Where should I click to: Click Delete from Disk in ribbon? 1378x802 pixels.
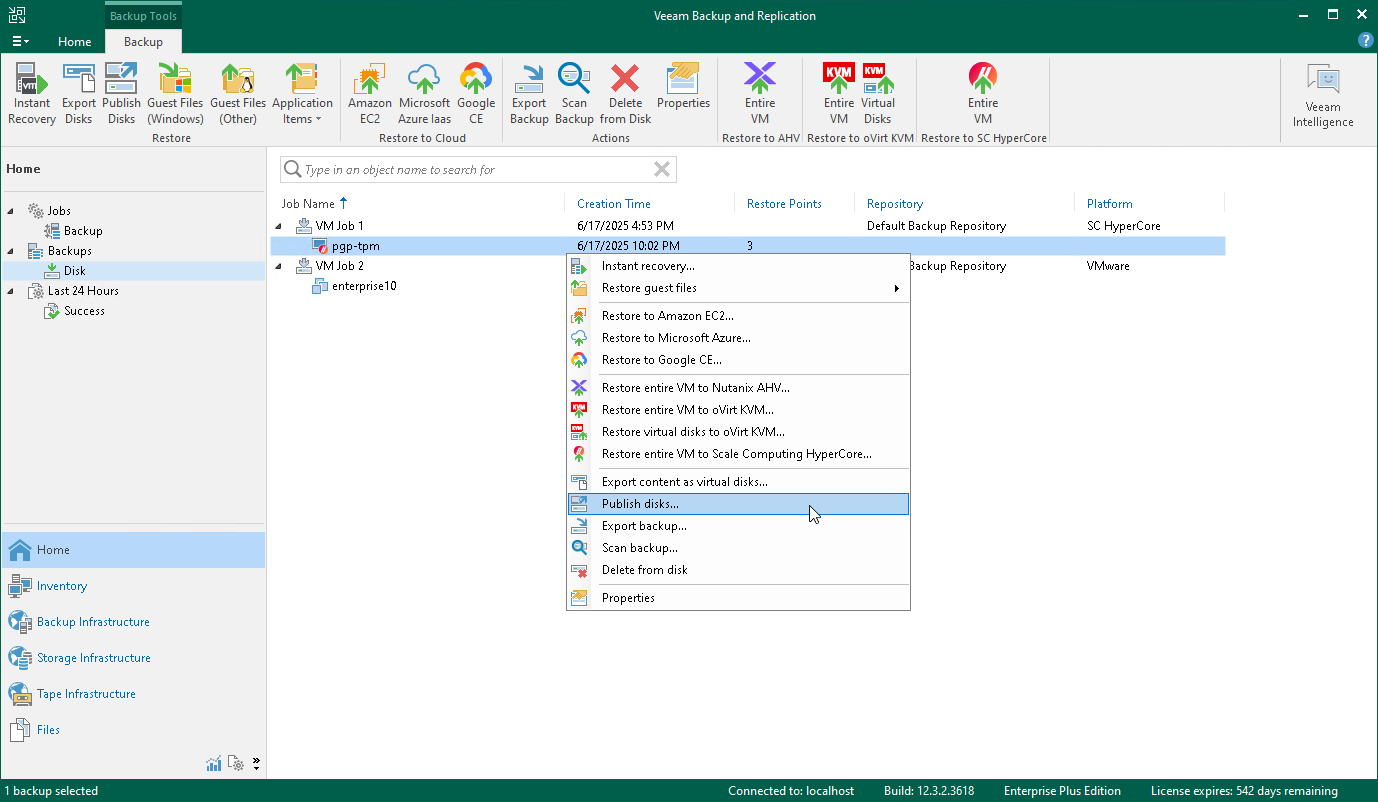[626, 94]
